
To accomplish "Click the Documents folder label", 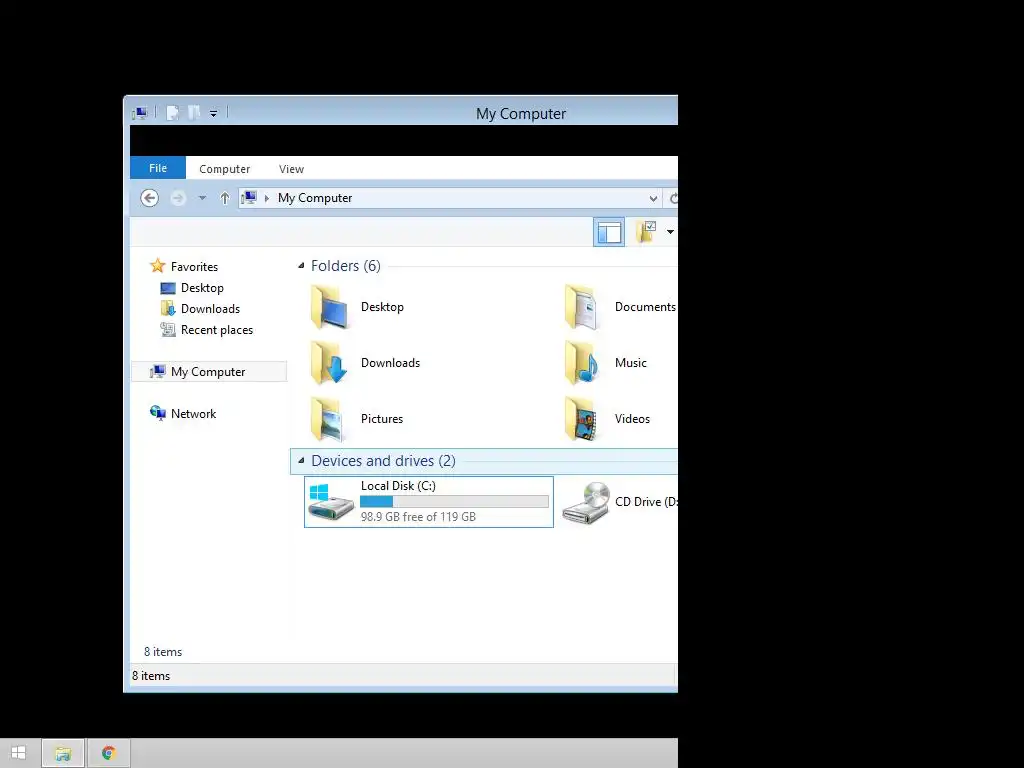I will pyautogui.click(x=645, y=307).
